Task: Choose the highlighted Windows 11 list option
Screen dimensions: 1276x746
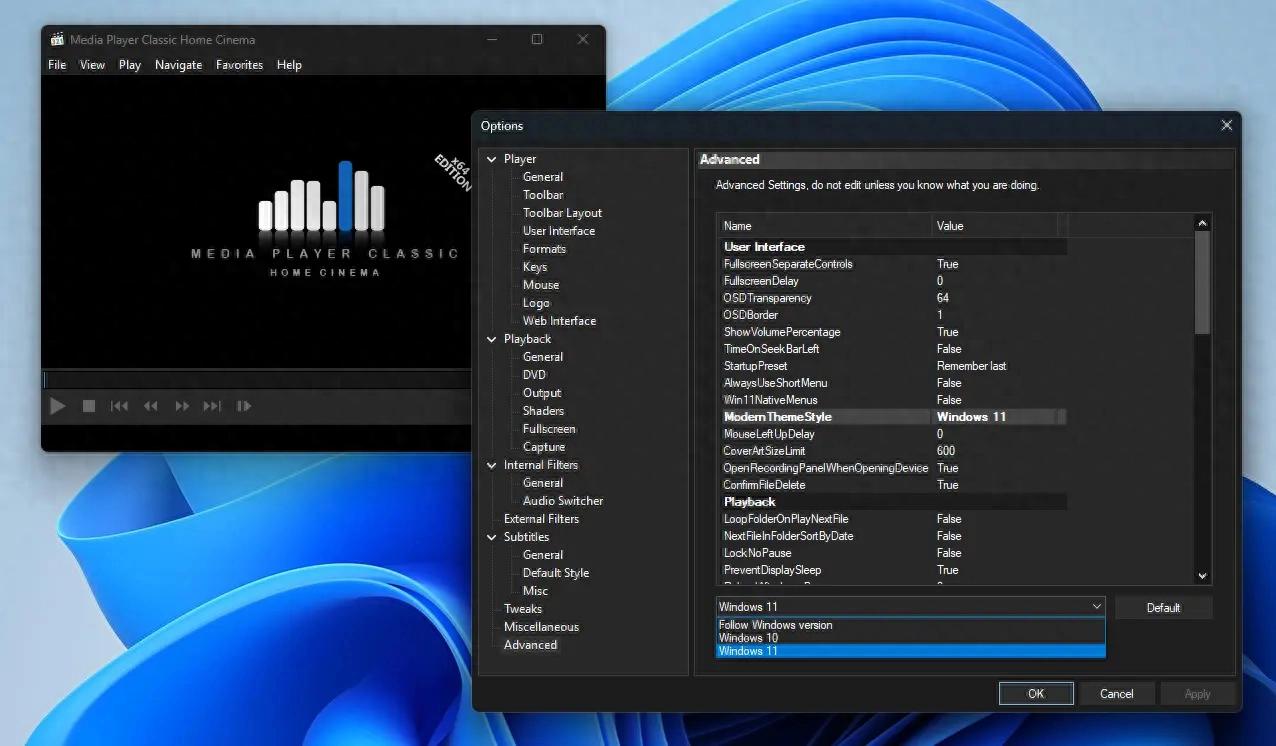Action: click(x=910, y=651)
